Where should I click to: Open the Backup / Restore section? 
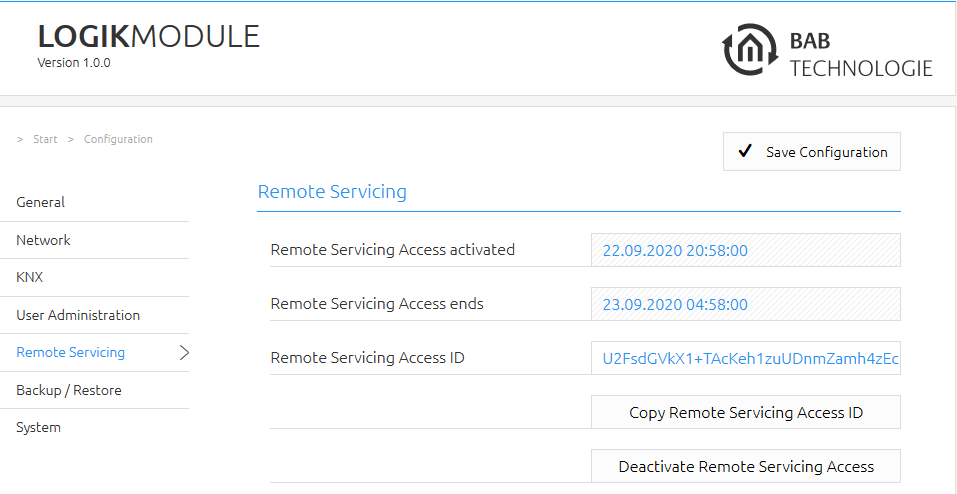69,390
